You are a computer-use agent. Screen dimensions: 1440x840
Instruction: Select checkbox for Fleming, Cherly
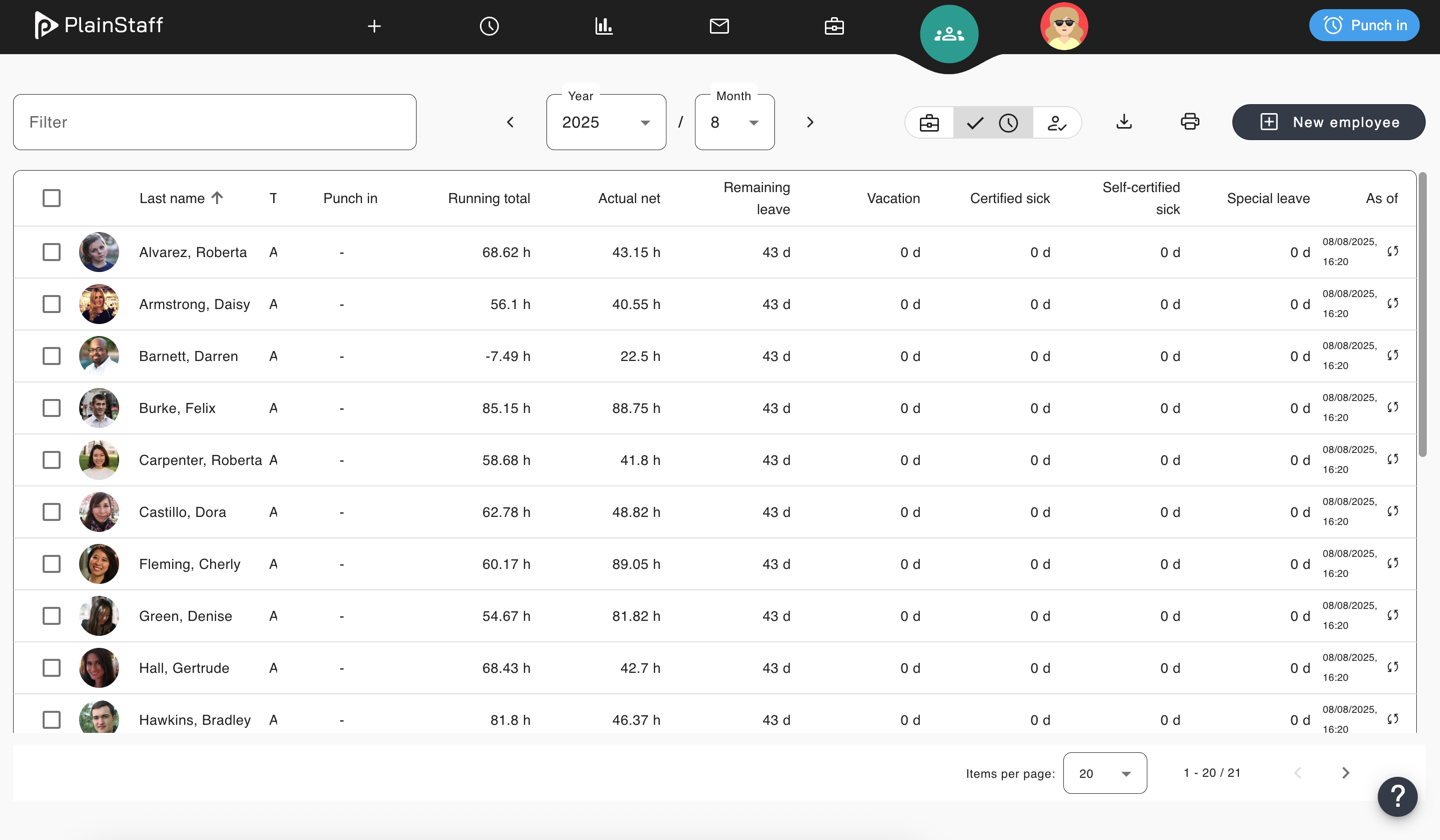pyautogui.click(x=52, y=564)
